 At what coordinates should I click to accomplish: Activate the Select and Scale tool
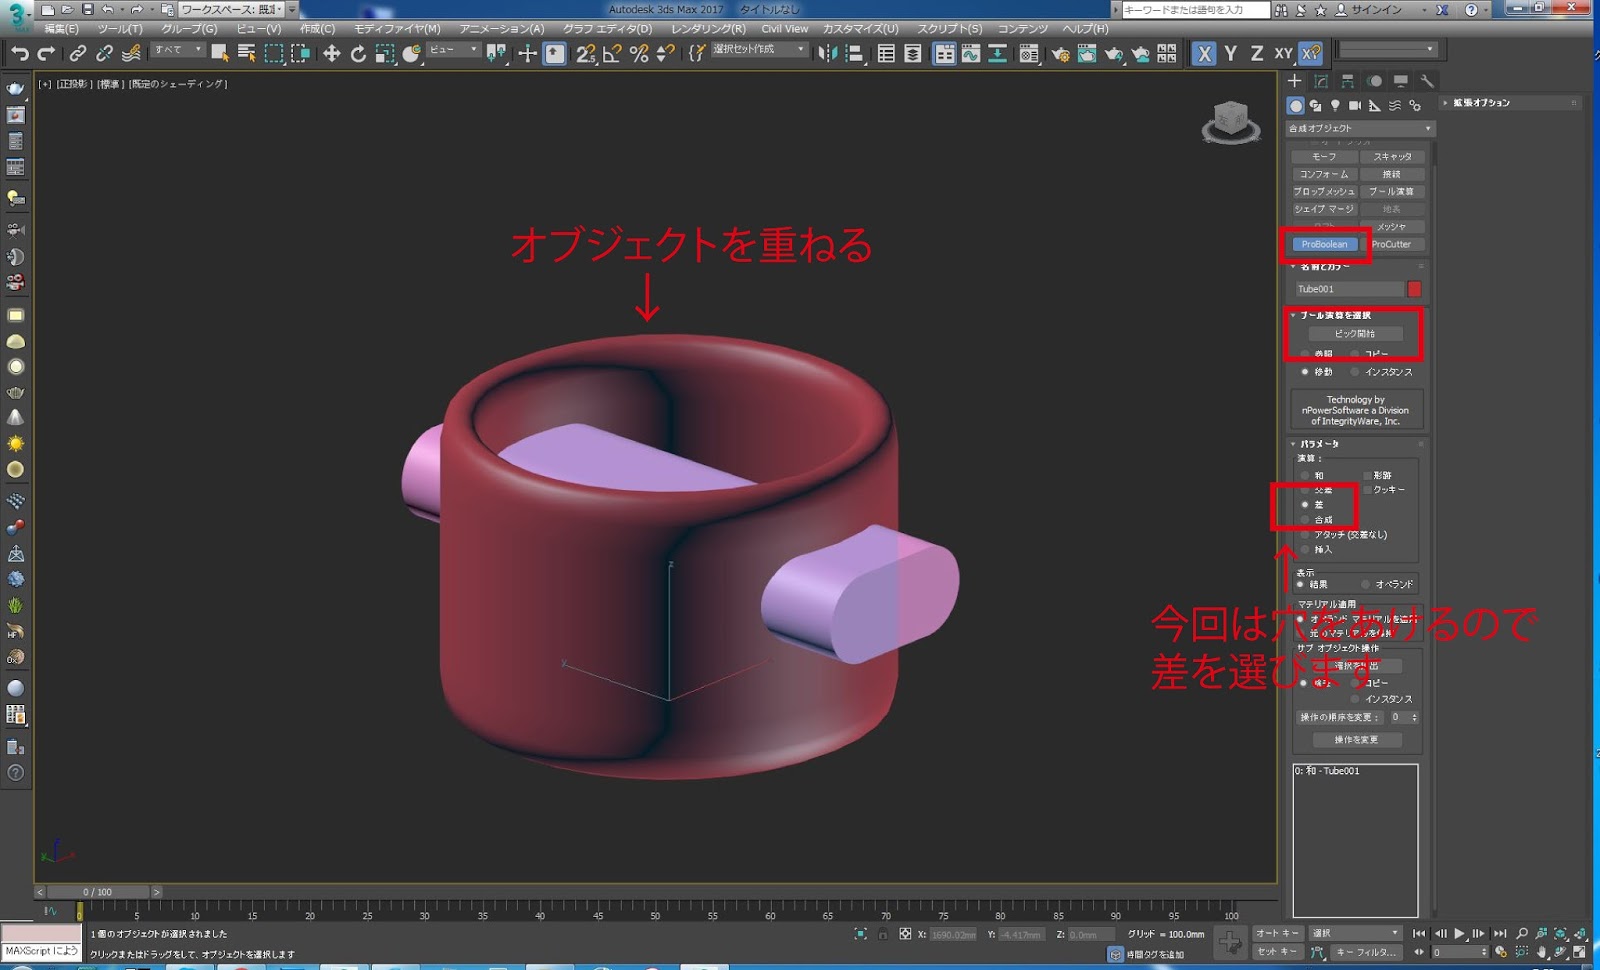385,54
